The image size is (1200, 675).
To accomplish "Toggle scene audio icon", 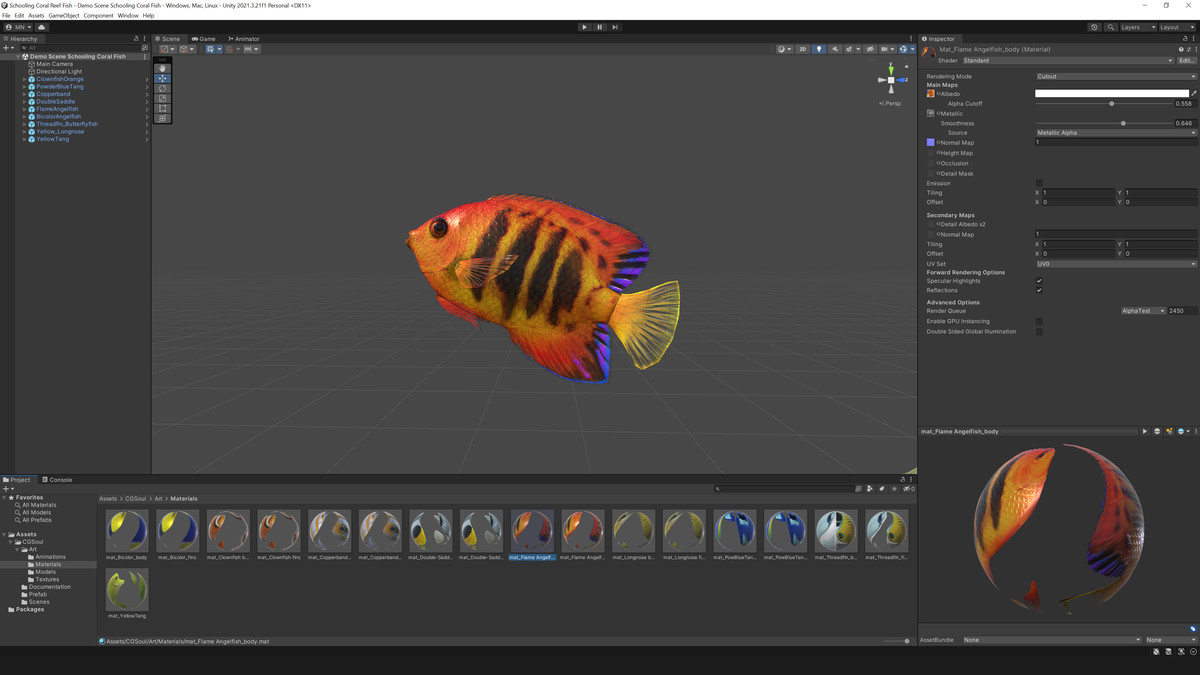I will 834,49.
